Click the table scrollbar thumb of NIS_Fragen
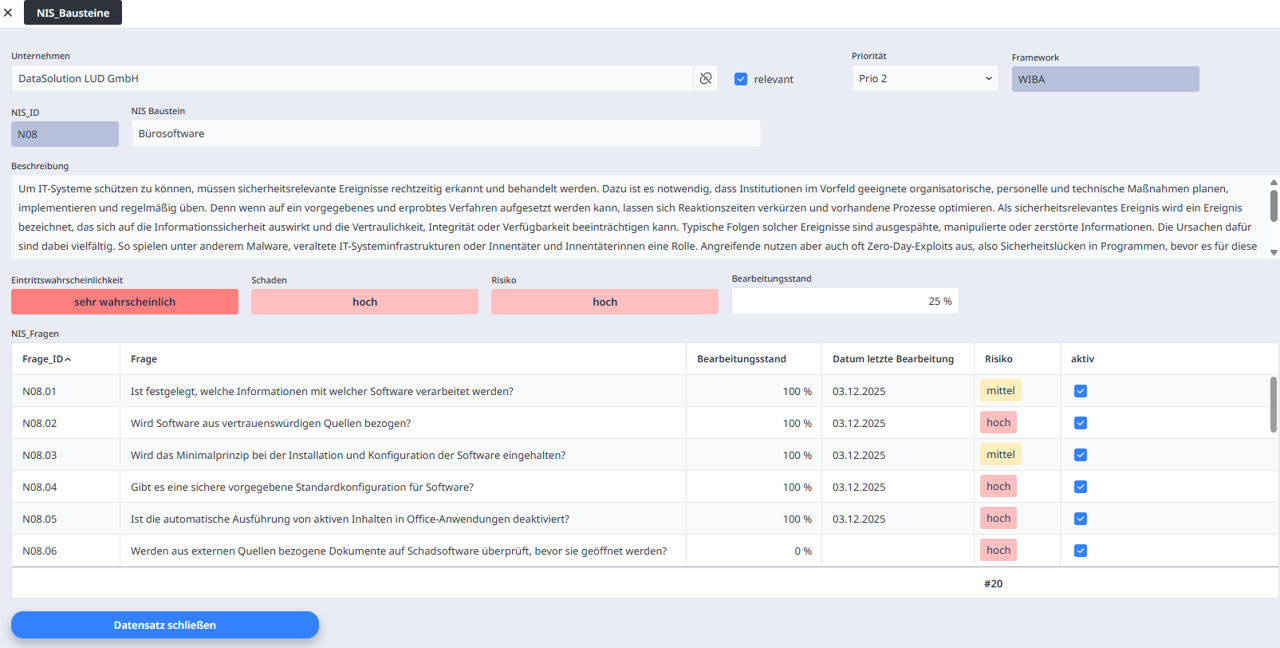1280x648 pixels. [x=1273, y=405]
